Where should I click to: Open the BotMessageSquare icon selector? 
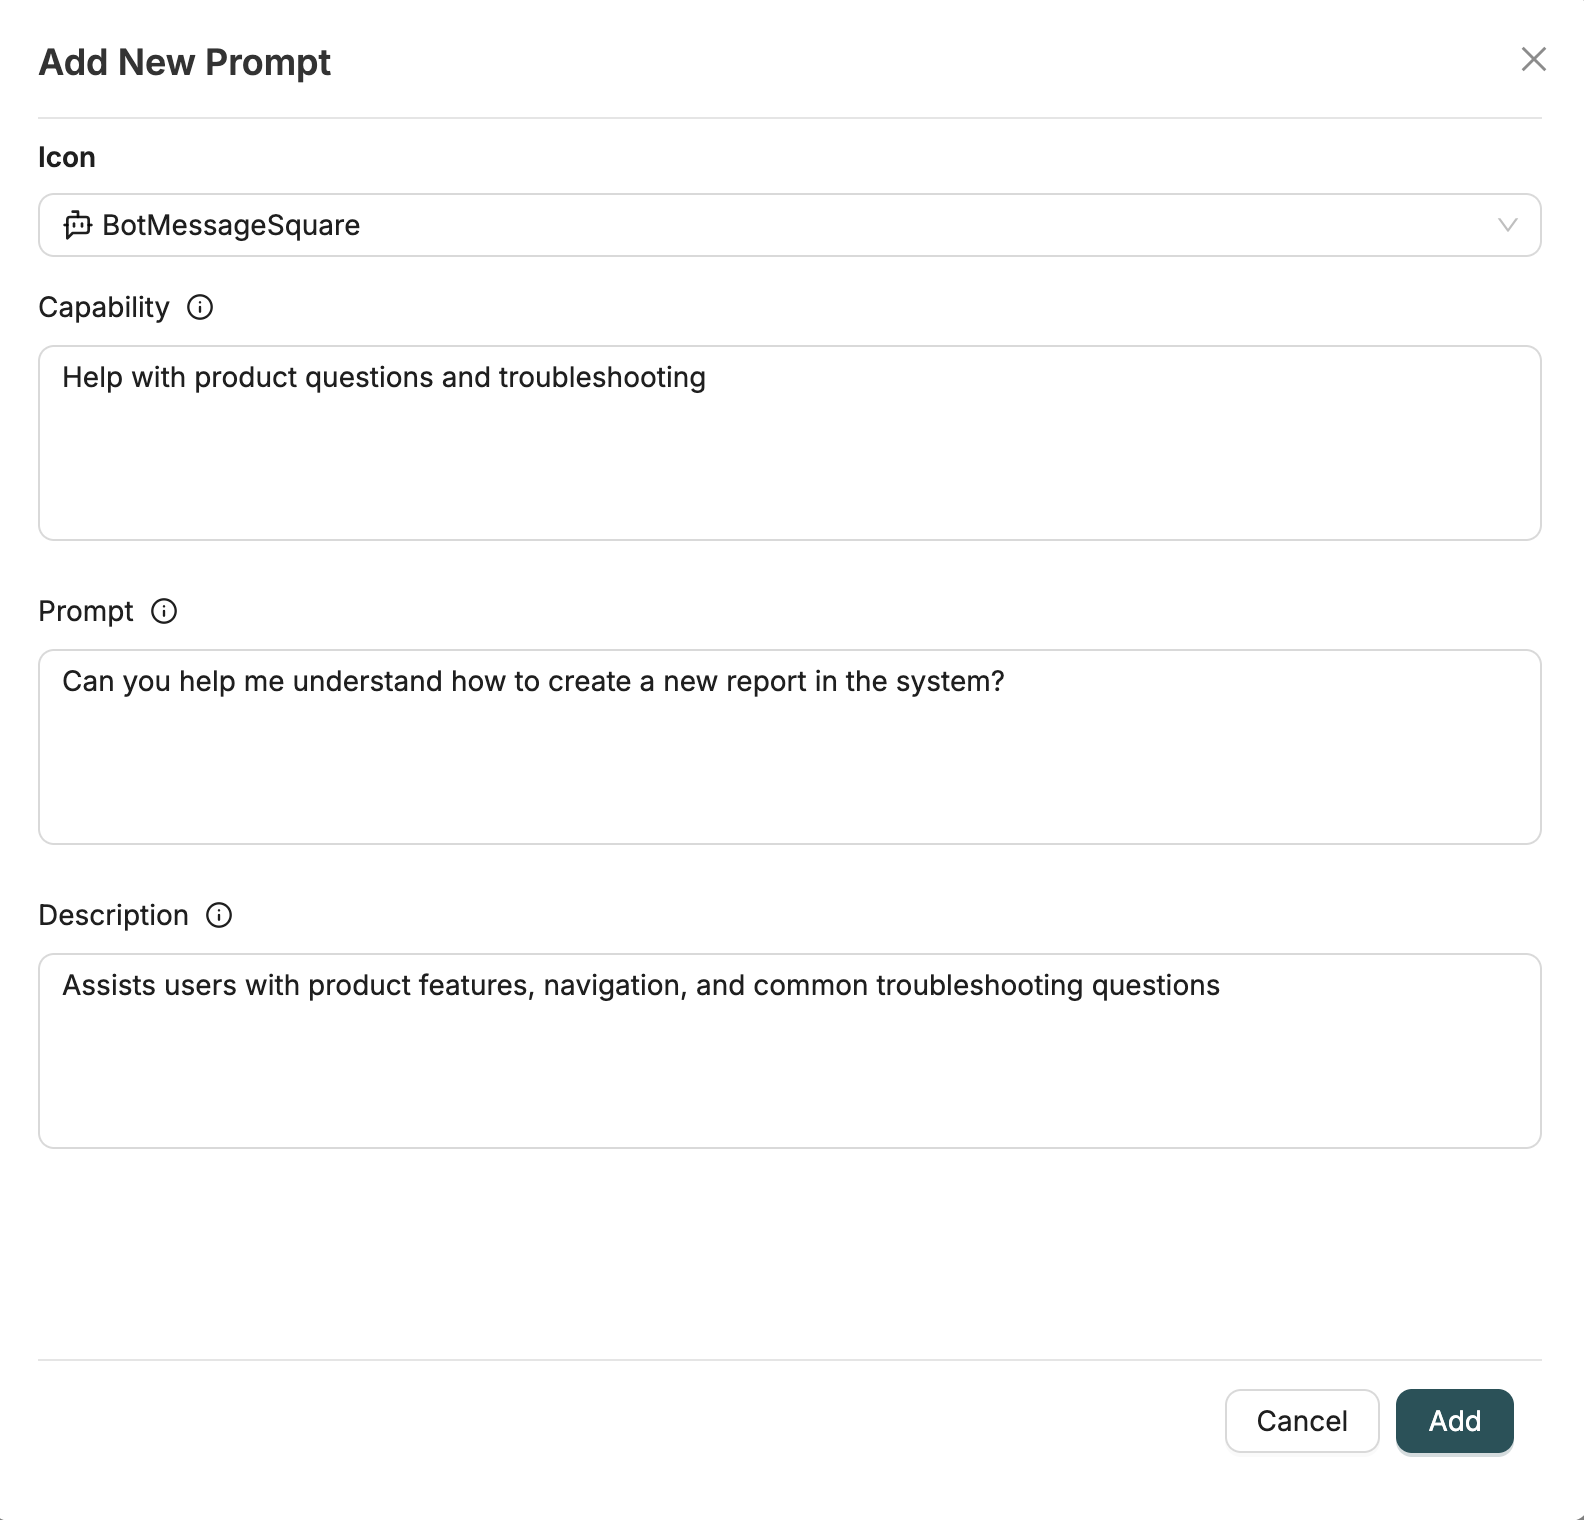point(788,225)
